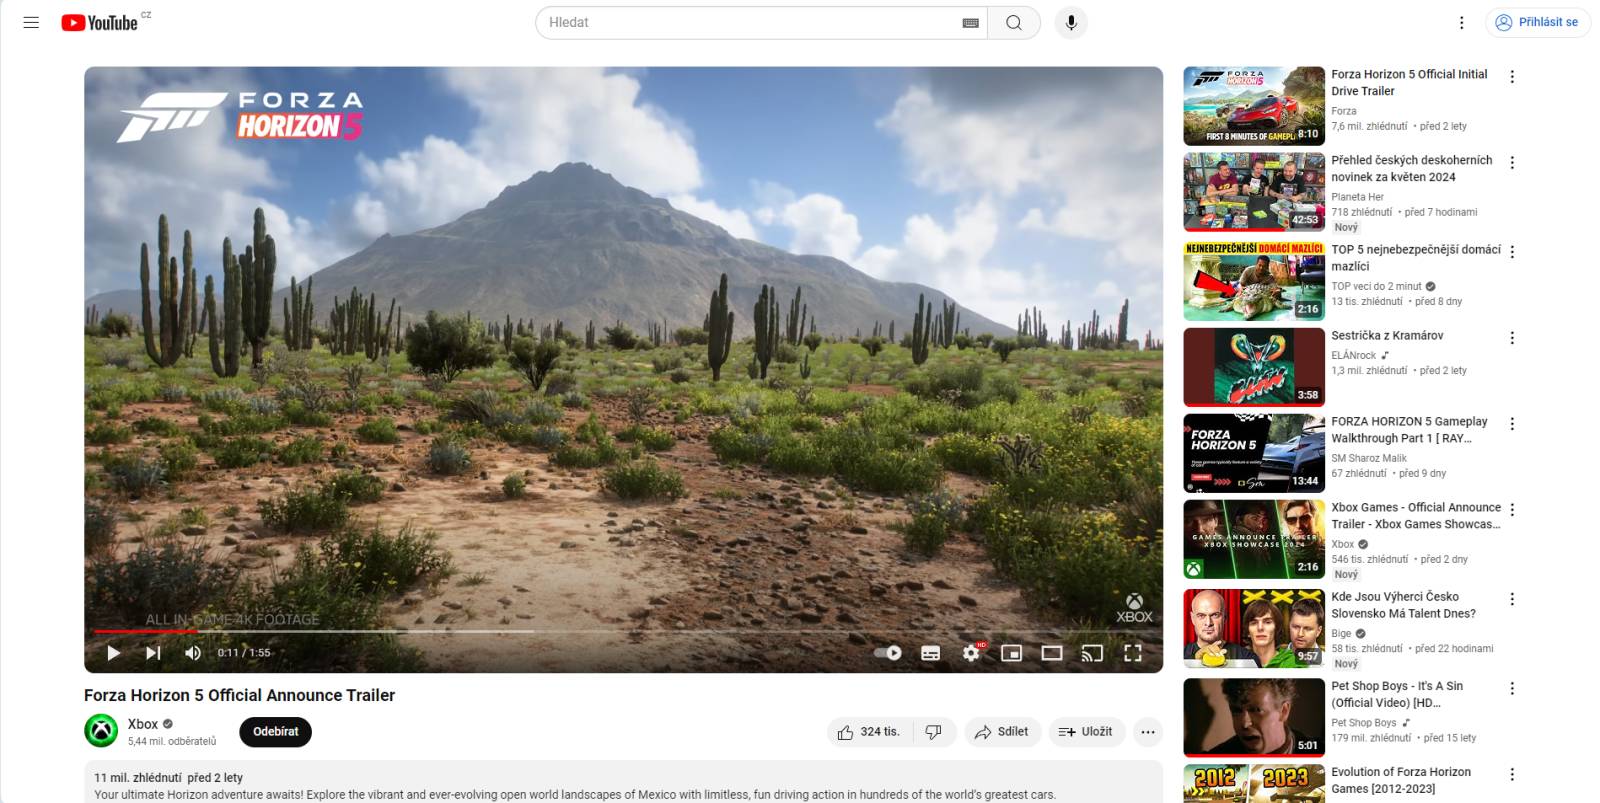Go to the YouTube home logo
1600x803 pixels.
[99, 22]
